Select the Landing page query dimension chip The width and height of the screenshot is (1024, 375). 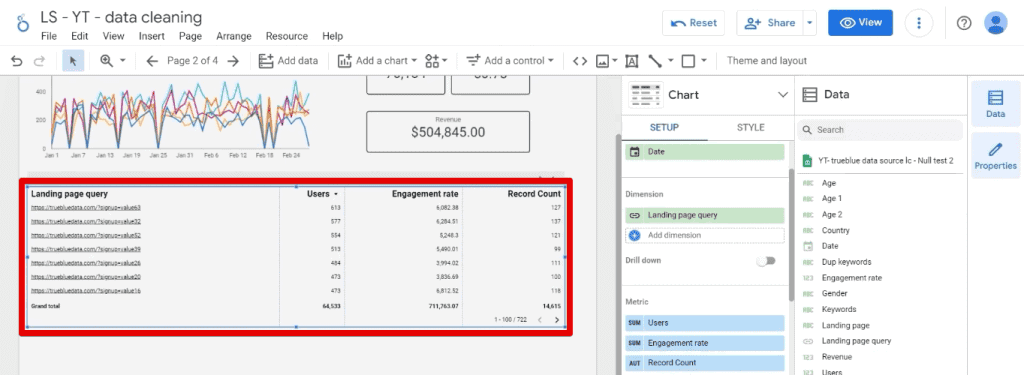(705, 215)
